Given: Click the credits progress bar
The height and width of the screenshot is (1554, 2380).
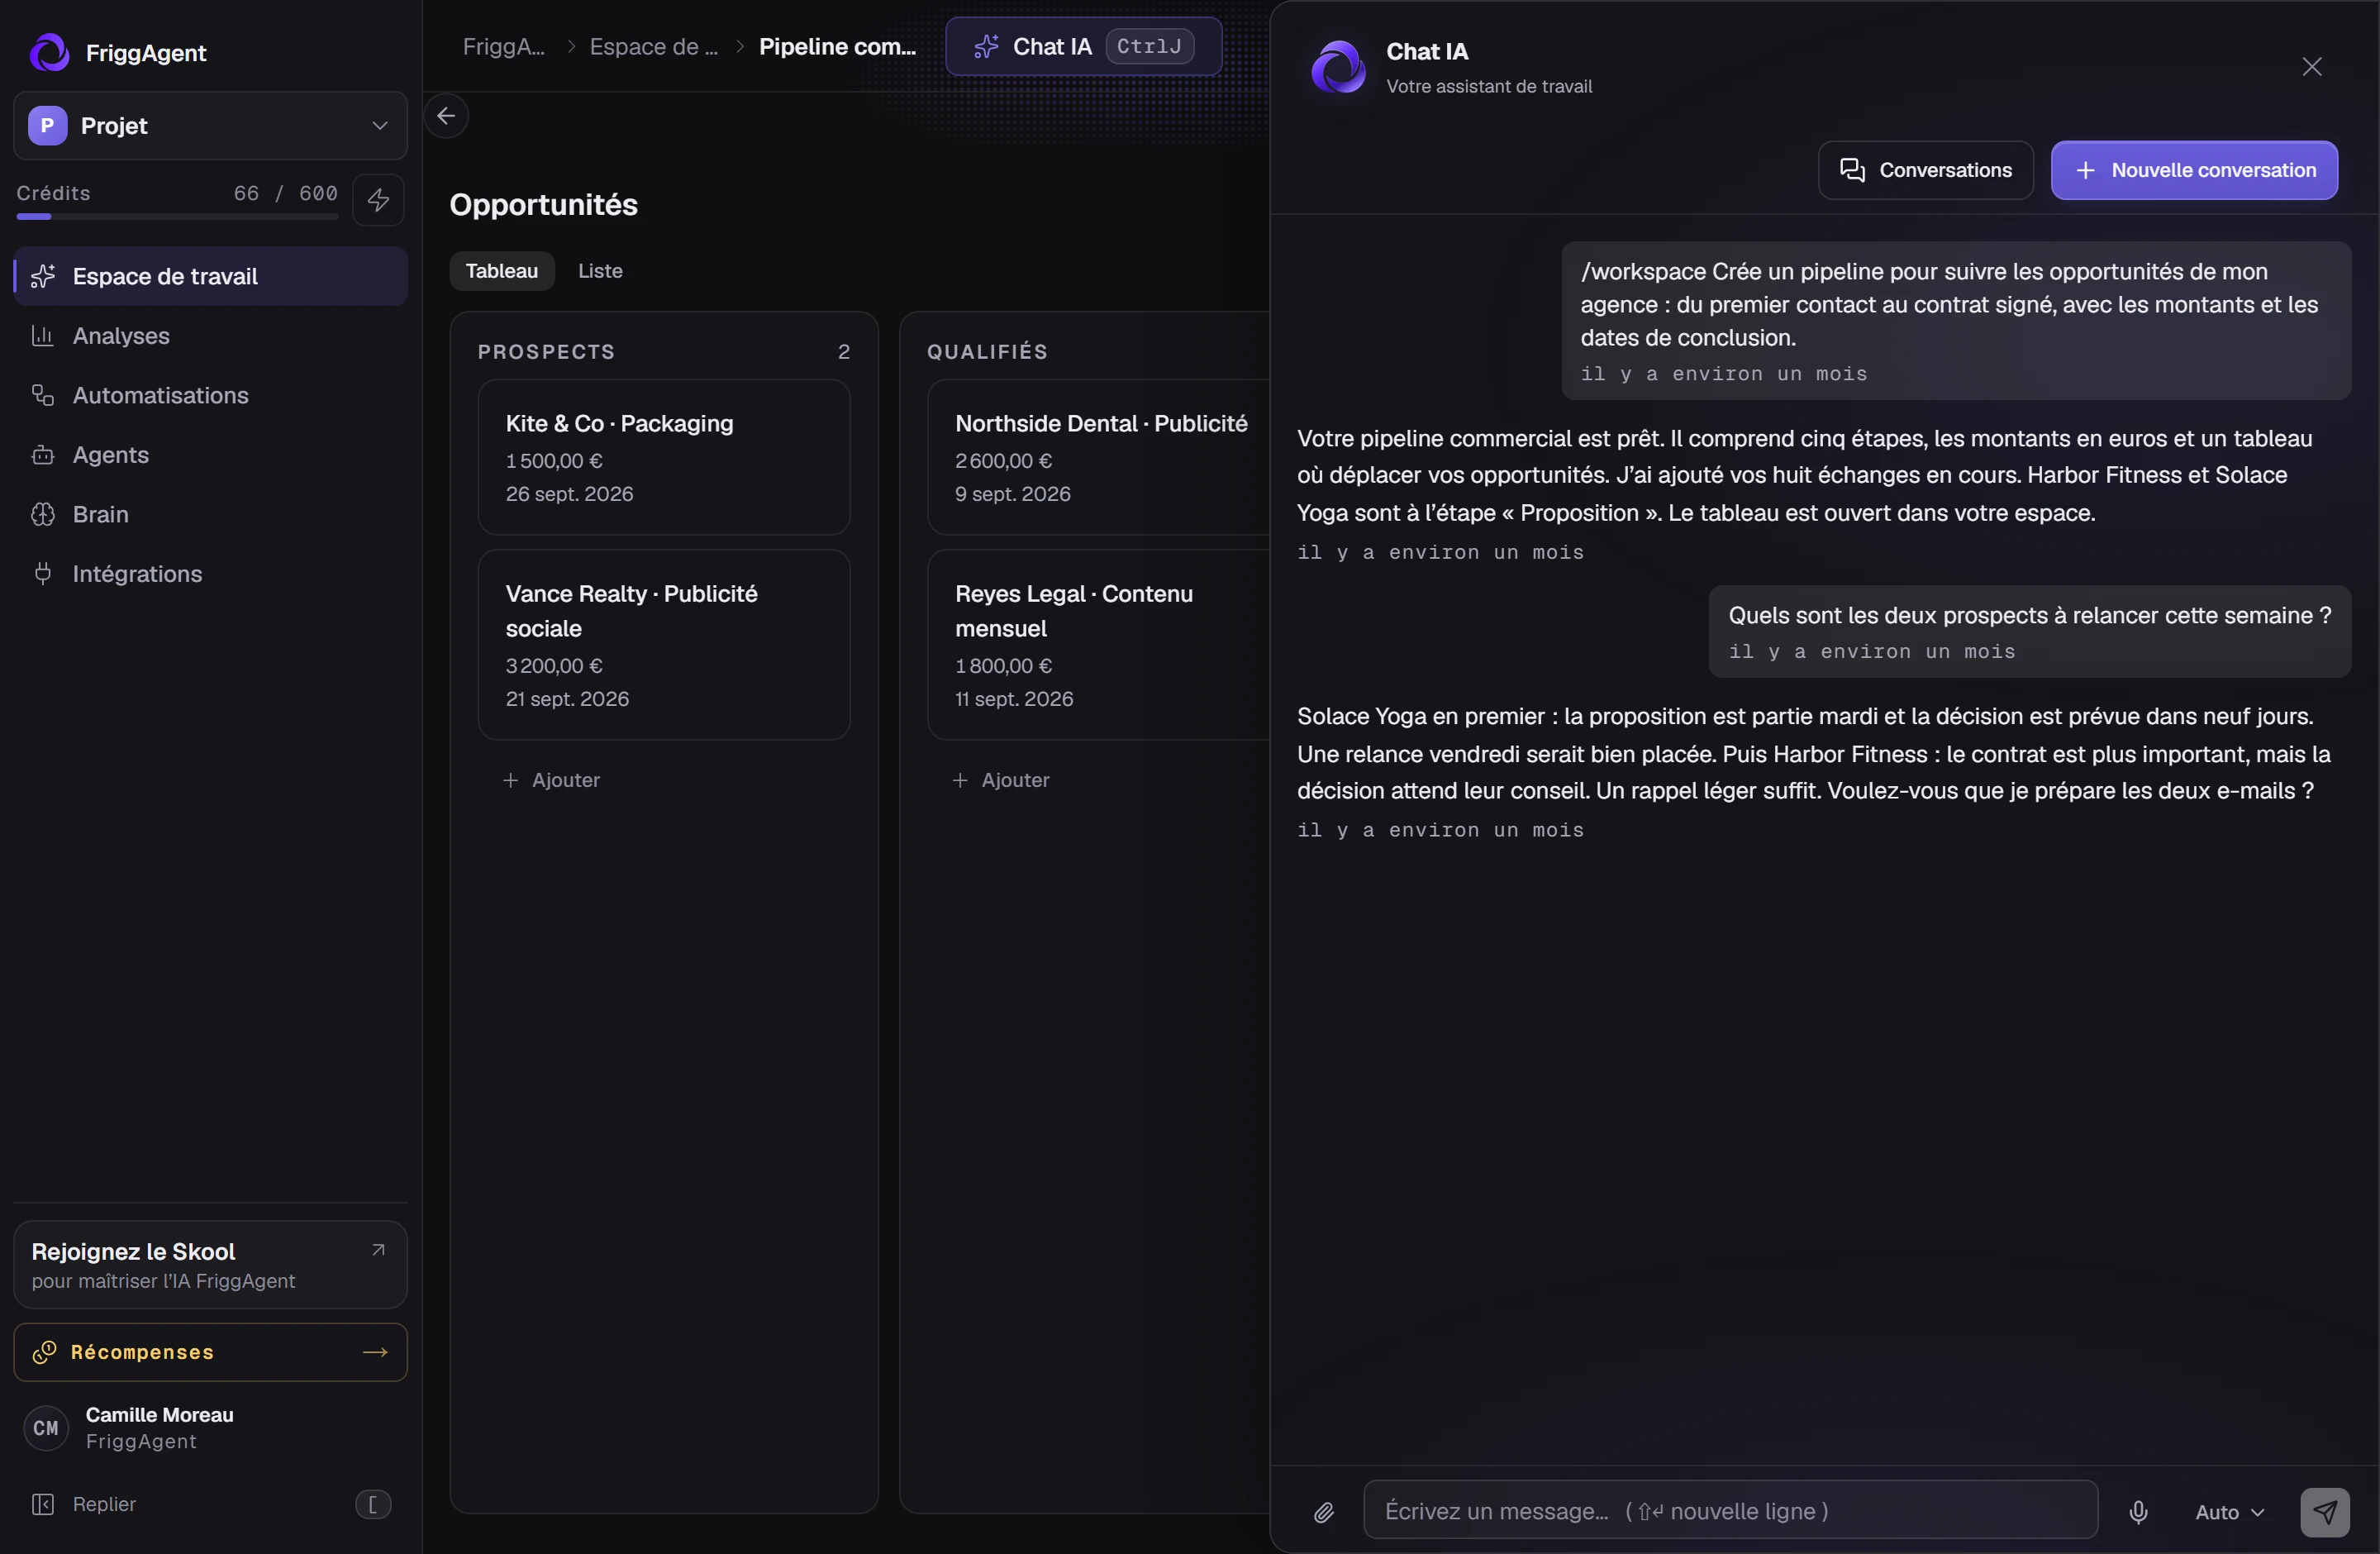Looking at the screenshot, I should pyautogui.click(x=177, y=216).
